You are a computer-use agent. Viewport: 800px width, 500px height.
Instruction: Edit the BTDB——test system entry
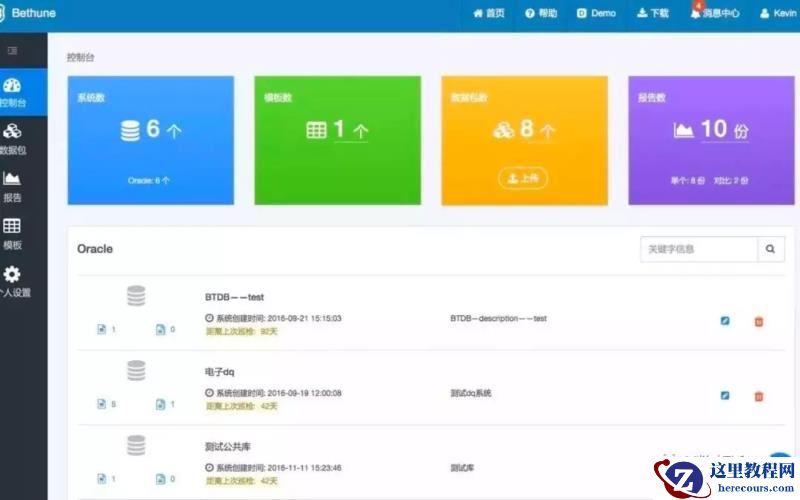[725, 321]
